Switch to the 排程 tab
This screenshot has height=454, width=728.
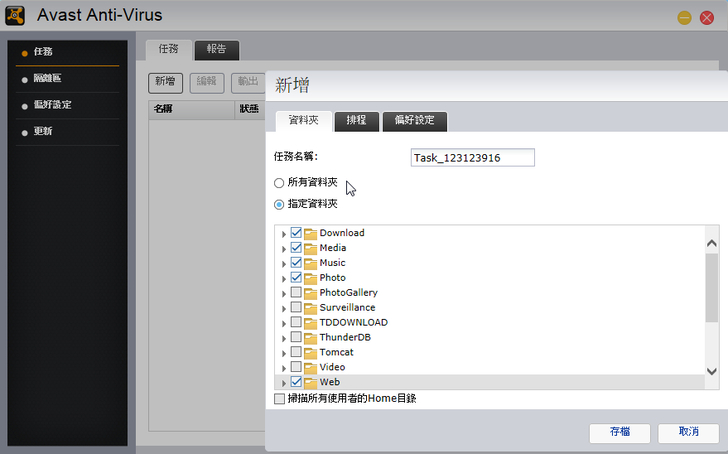pos(357,121)
